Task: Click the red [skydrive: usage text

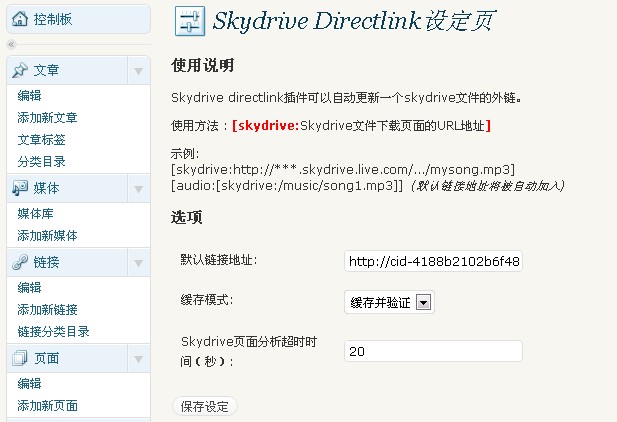Action: (266, 126)
